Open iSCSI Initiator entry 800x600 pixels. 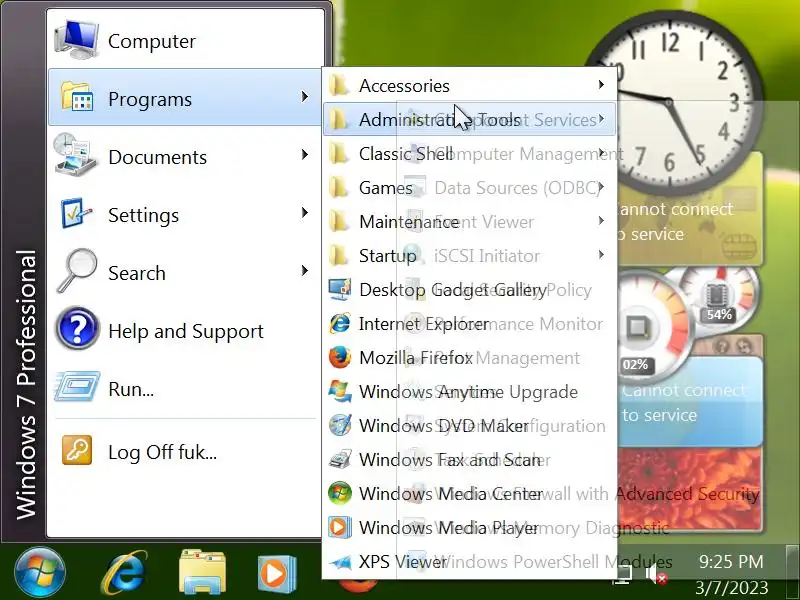click(x=487, y=256)
